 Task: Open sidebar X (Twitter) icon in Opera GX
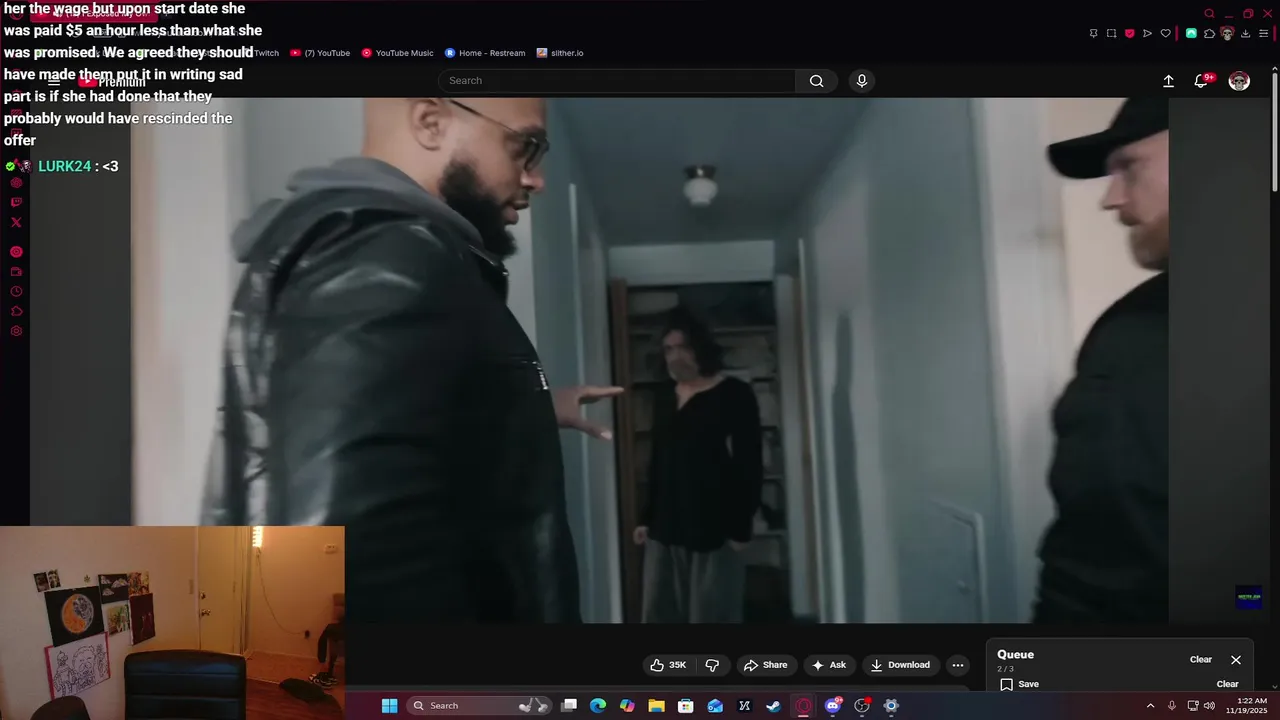[16, 223]
